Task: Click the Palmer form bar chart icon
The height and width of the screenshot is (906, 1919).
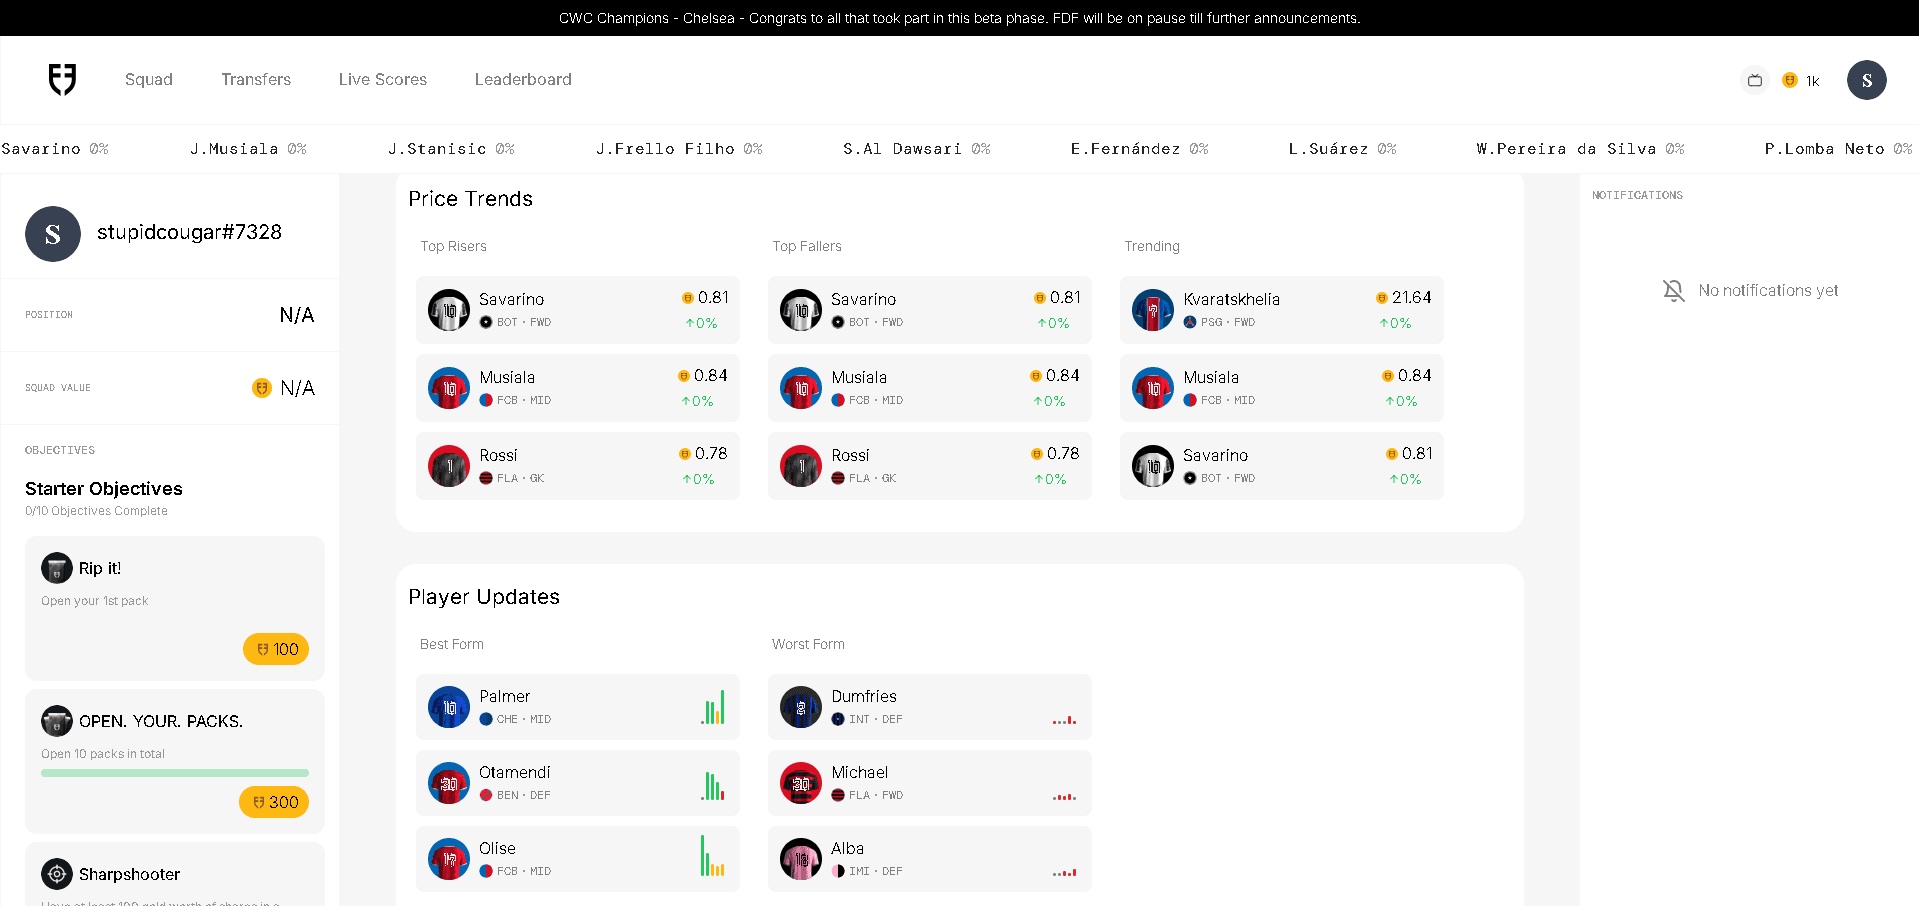Action: tap(713, 707)
